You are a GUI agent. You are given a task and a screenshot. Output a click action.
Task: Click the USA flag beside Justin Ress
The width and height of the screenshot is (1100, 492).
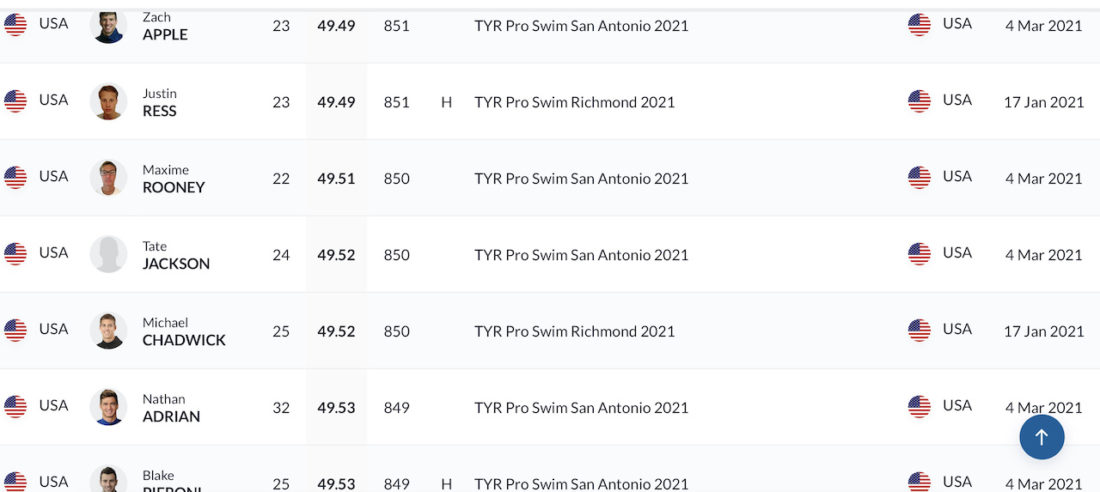click(15, 101)
